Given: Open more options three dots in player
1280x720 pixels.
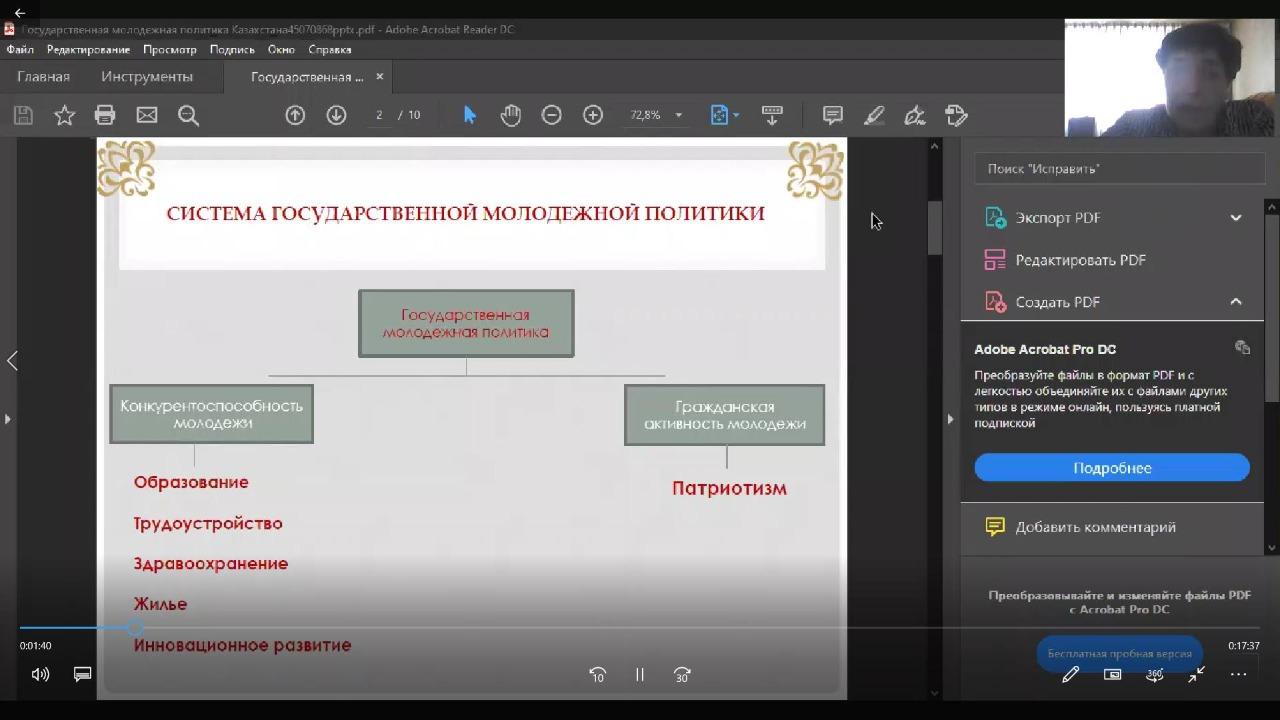Looking at the screenshot, I should coord(1238,675).
